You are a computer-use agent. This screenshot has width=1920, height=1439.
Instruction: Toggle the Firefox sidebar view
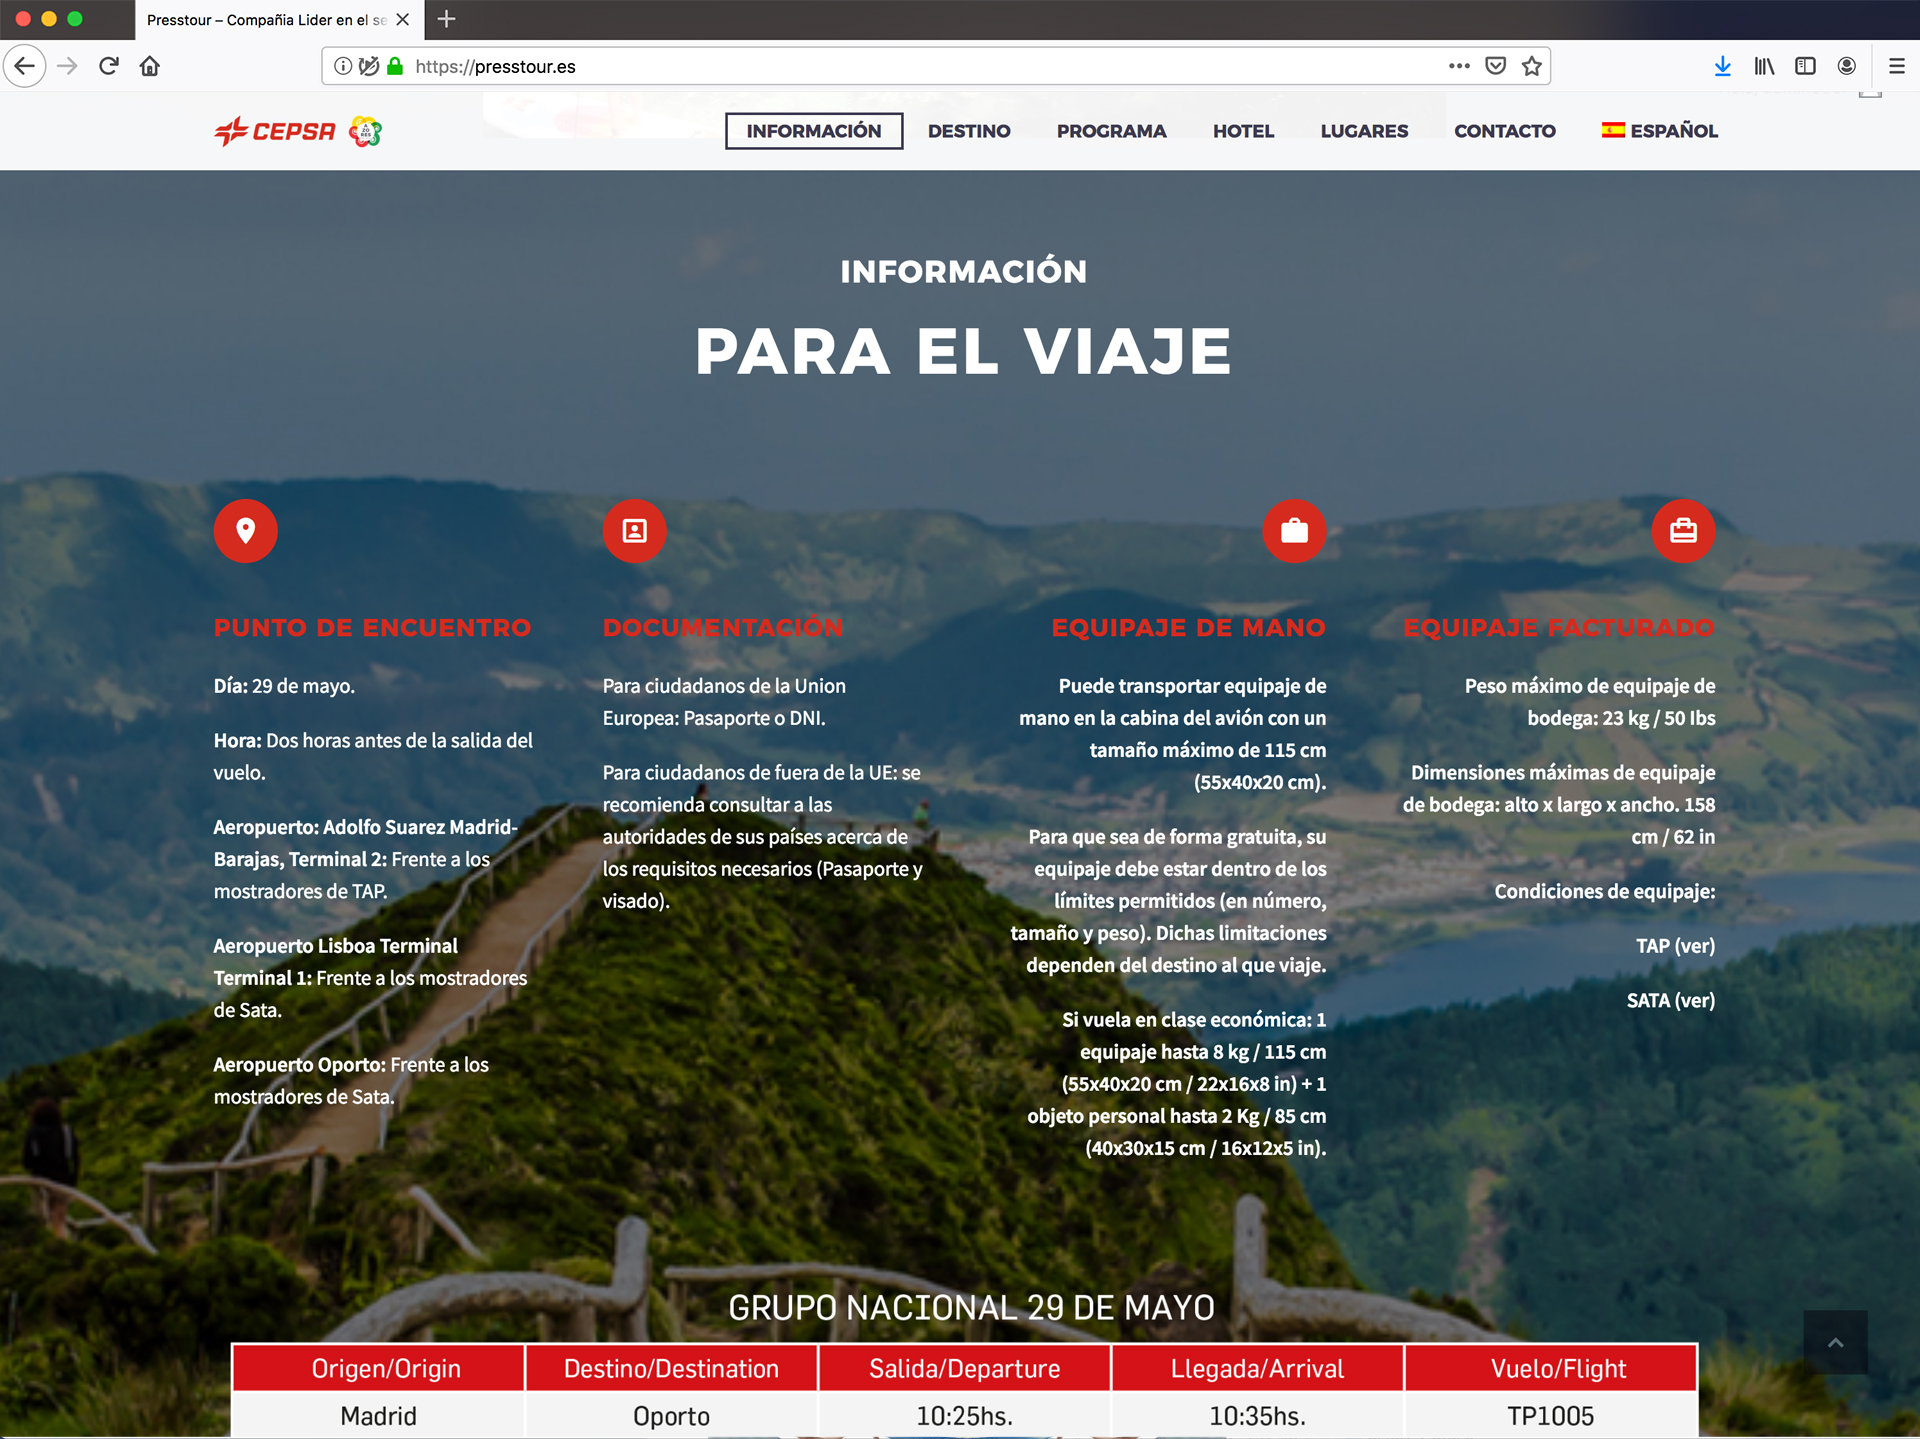pyautogui.click(x=1805, y=66)
